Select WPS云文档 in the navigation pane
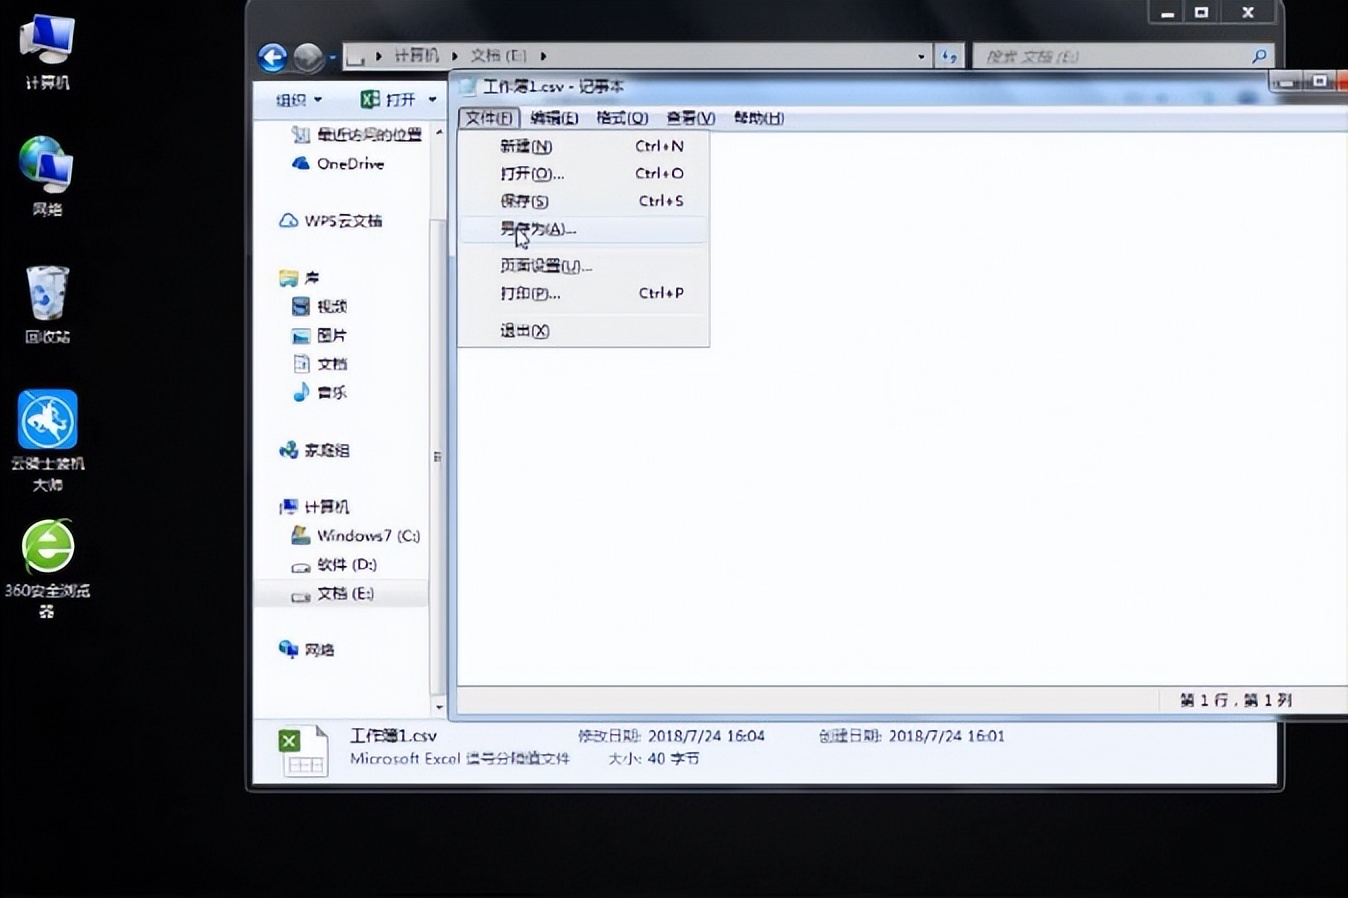 pos(331,220)
